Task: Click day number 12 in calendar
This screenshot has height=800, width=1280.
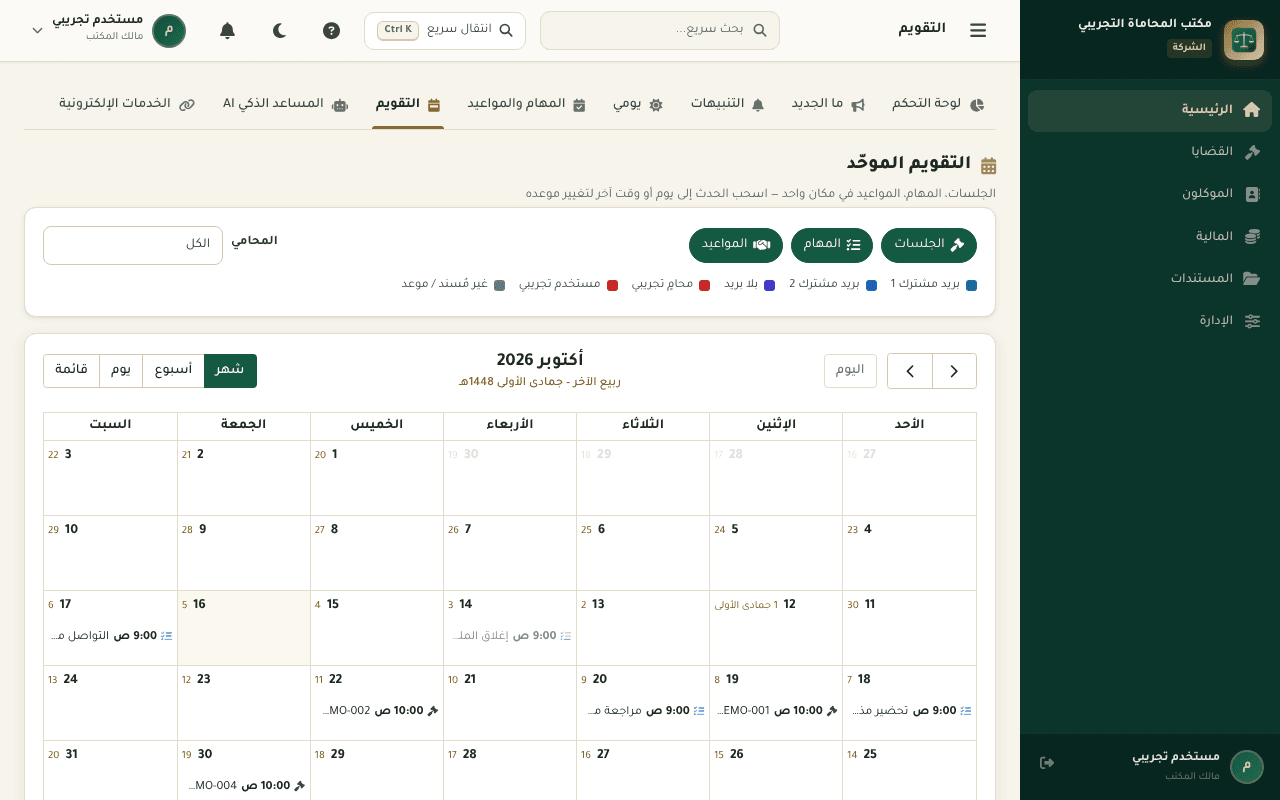Action: pos(789,605)
